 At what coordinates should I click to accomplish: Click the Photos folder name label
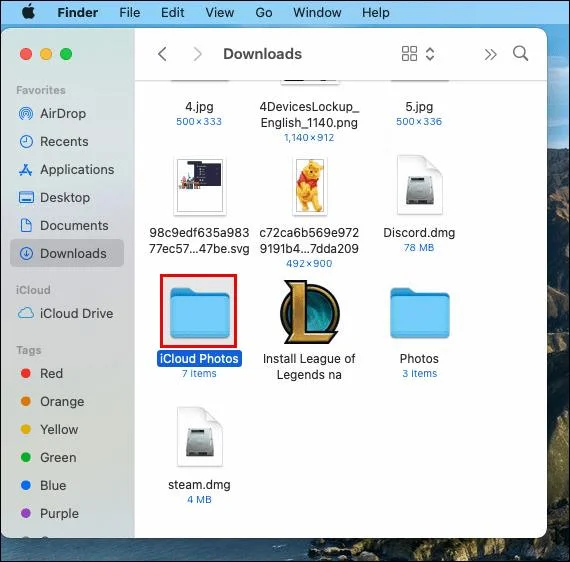click(419, 359)
